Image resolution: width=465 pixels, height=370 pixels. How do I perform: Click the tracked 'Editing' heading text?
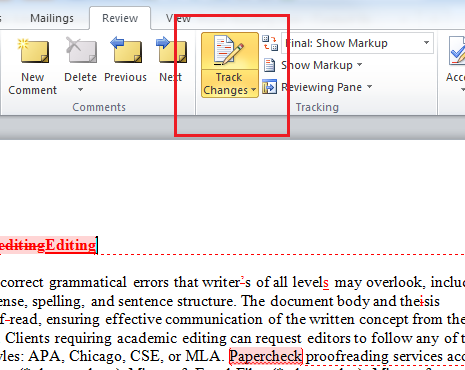click(x=71, y=245)
